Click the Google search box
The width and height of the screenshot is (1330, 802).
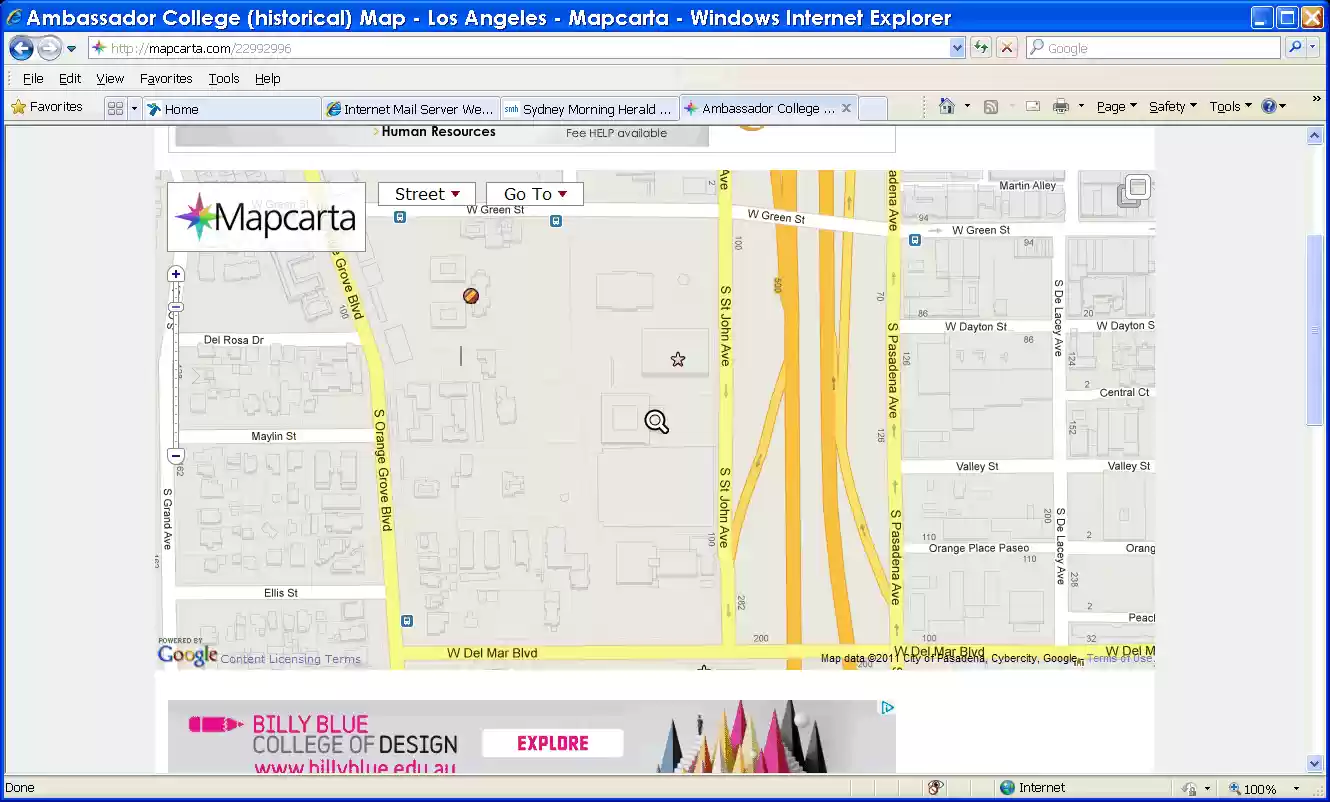1153,48
